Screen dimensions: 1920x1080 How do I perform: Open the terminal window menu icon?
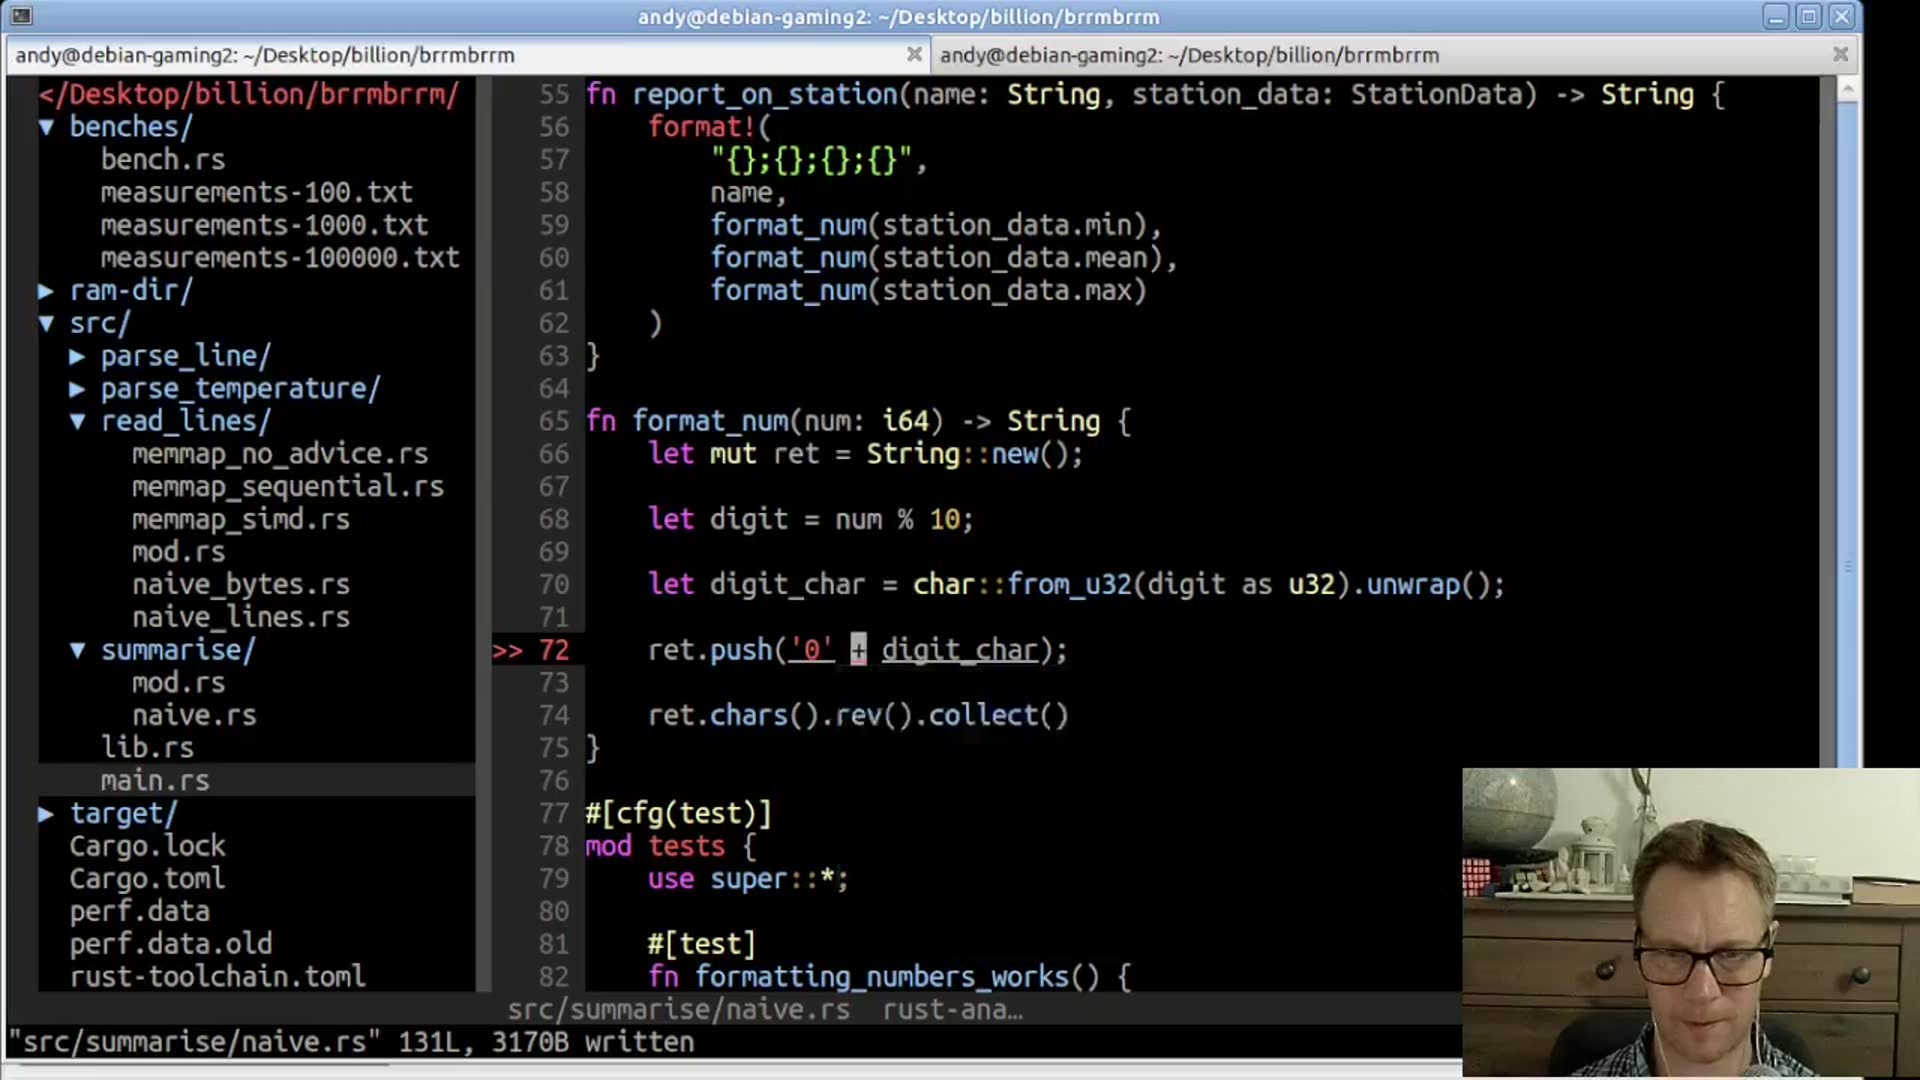point(21,16)
